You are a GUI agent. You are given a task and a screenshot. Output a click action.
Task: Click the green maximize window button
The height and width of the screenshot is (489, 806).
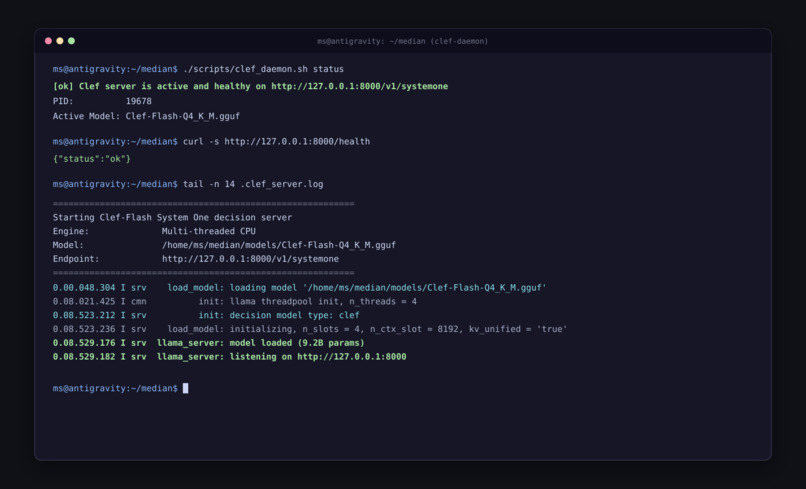click(71, 41)
